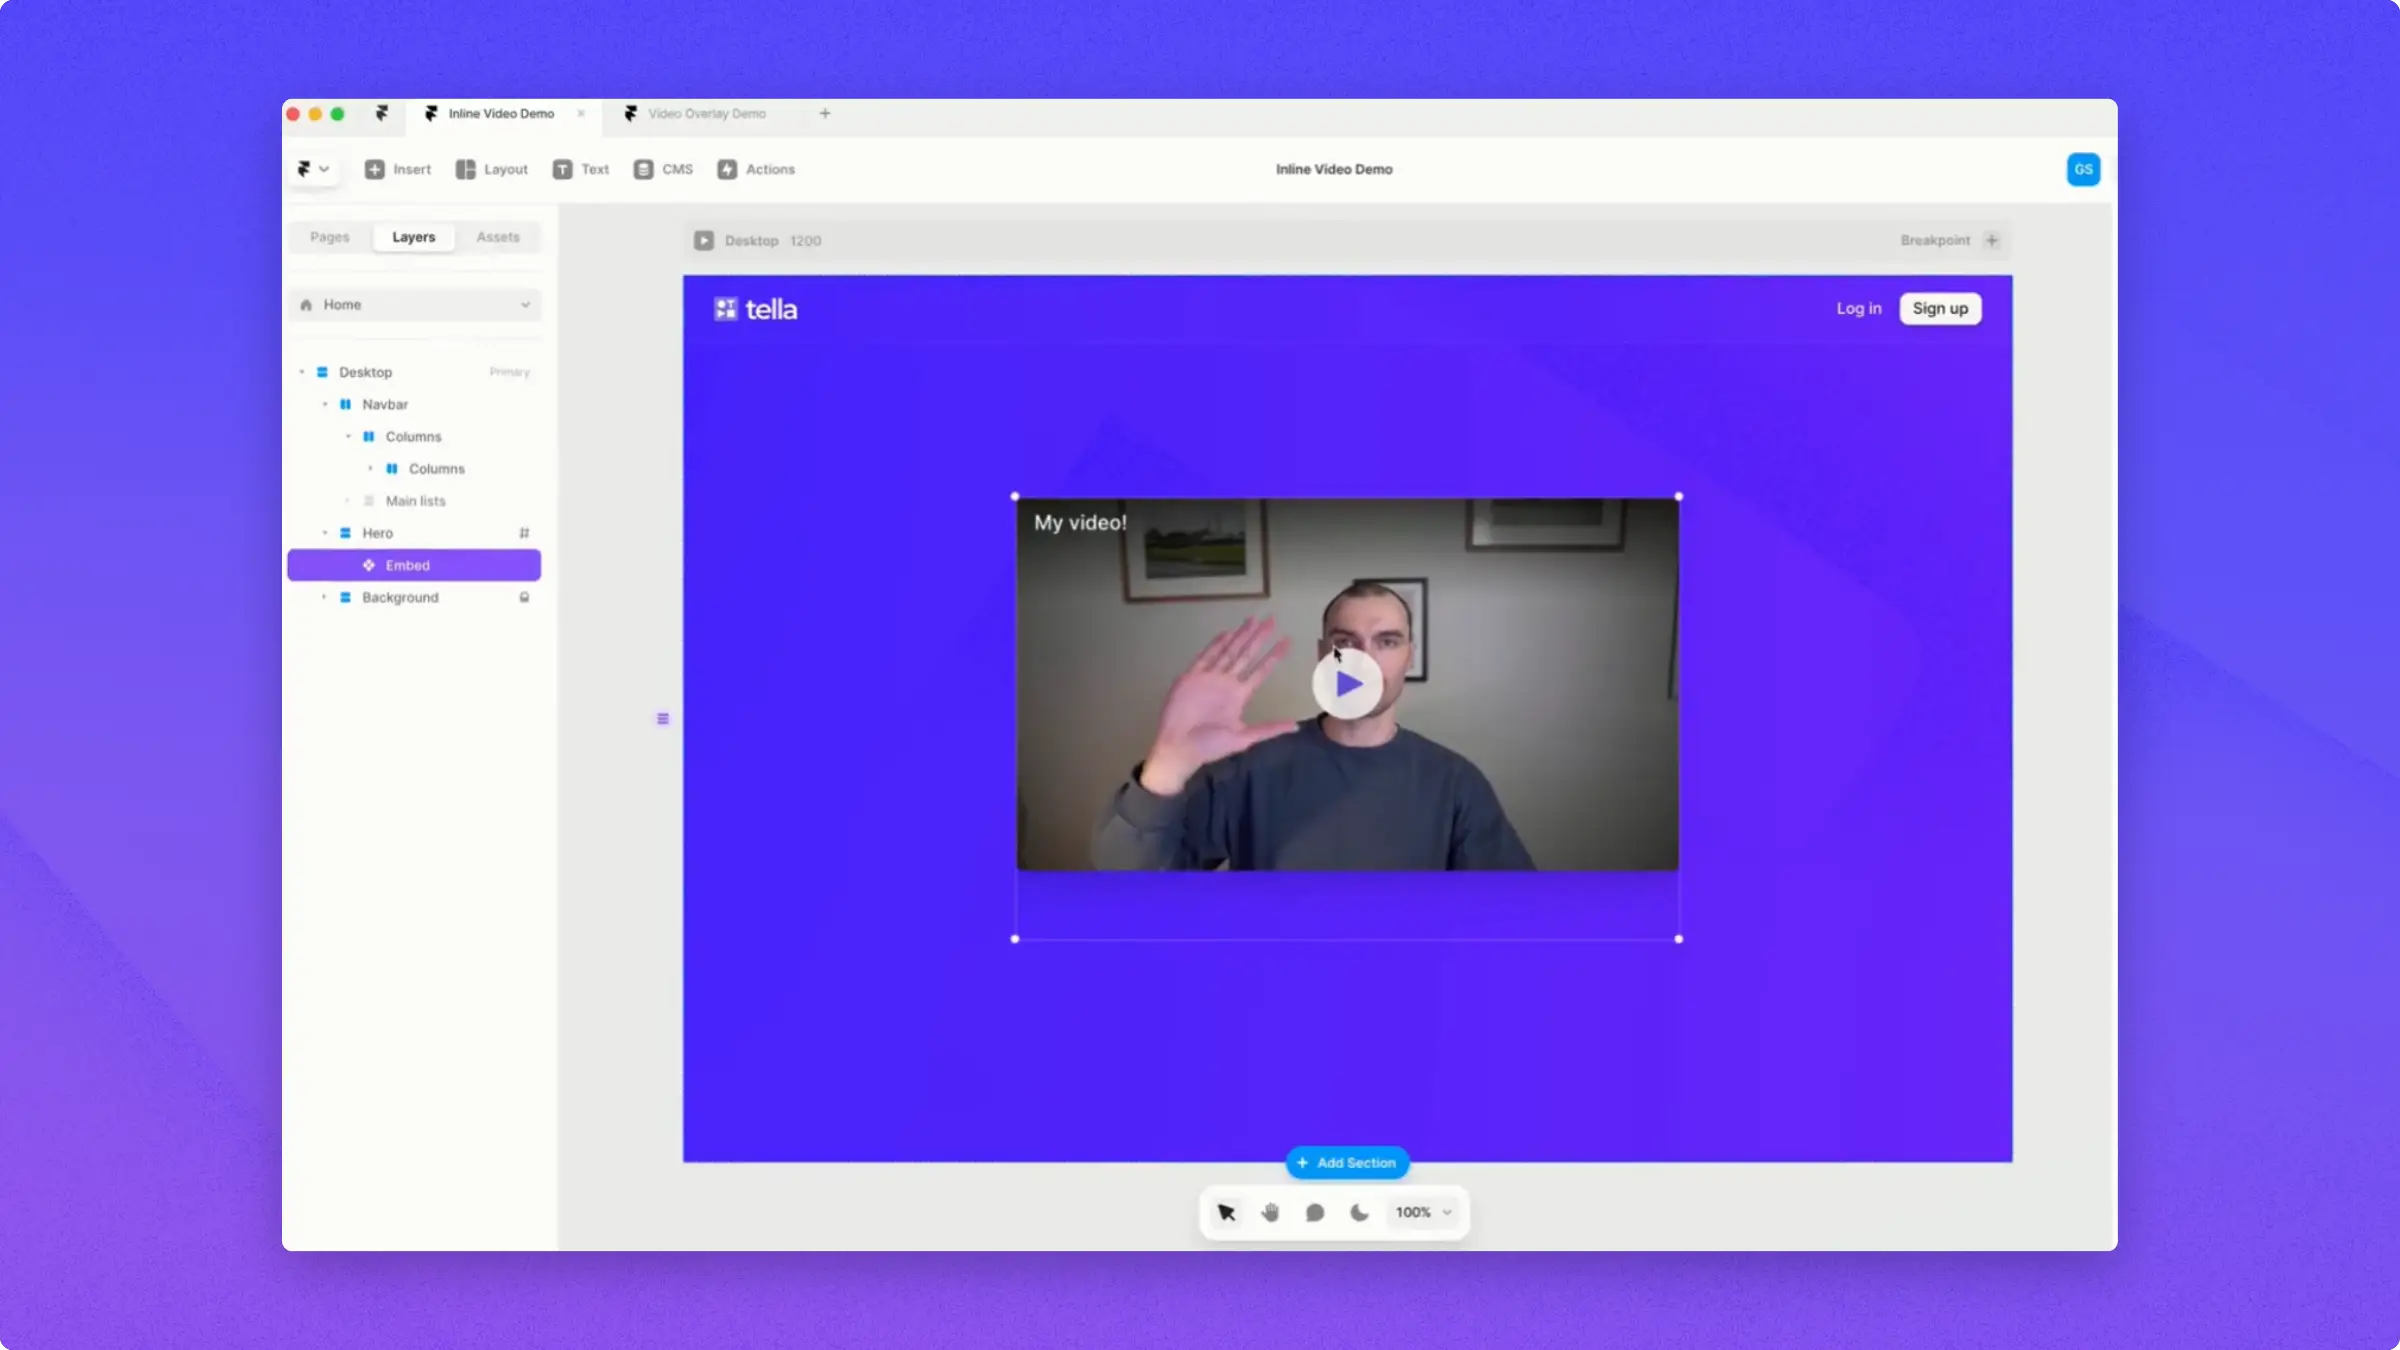Image resolution: width=2400 pixels, height=1350 pixels.
Task: Open the Layout panel
Action: [491, 169]
